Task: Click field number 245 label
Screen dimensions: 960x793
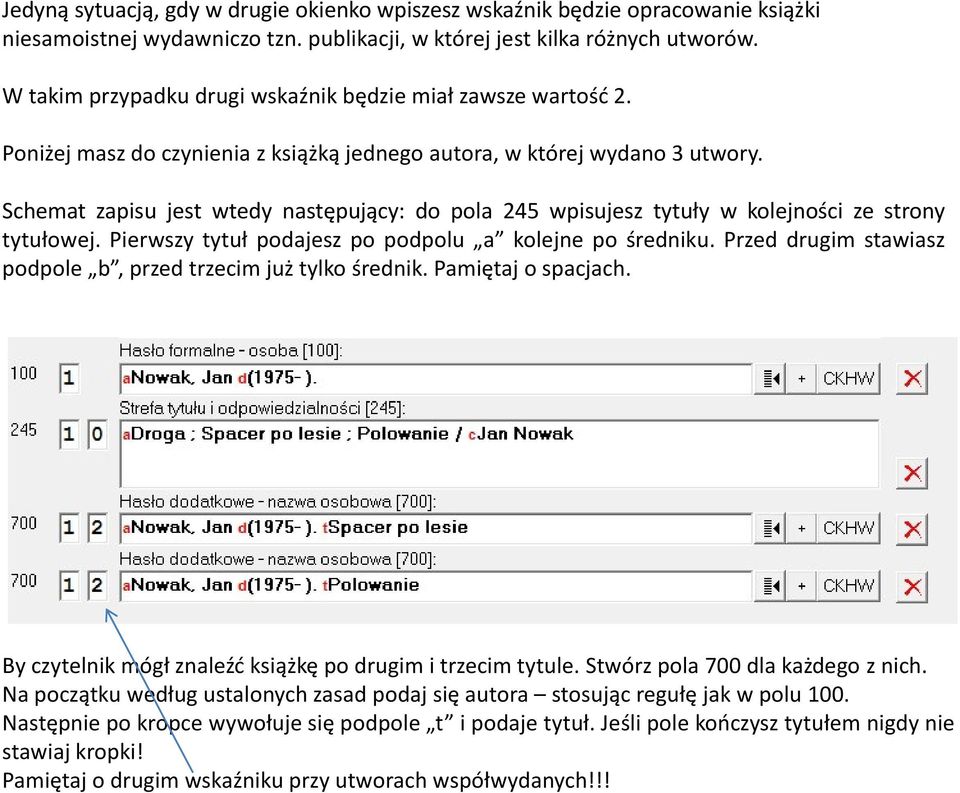Action: 23,430
